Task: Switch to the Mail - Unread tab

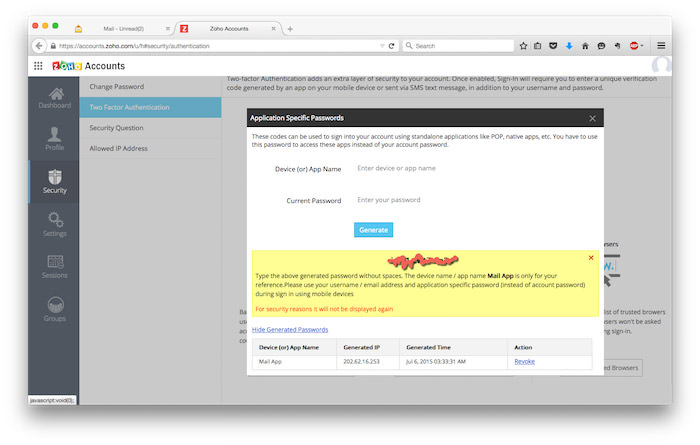Action: pos(123,29)
